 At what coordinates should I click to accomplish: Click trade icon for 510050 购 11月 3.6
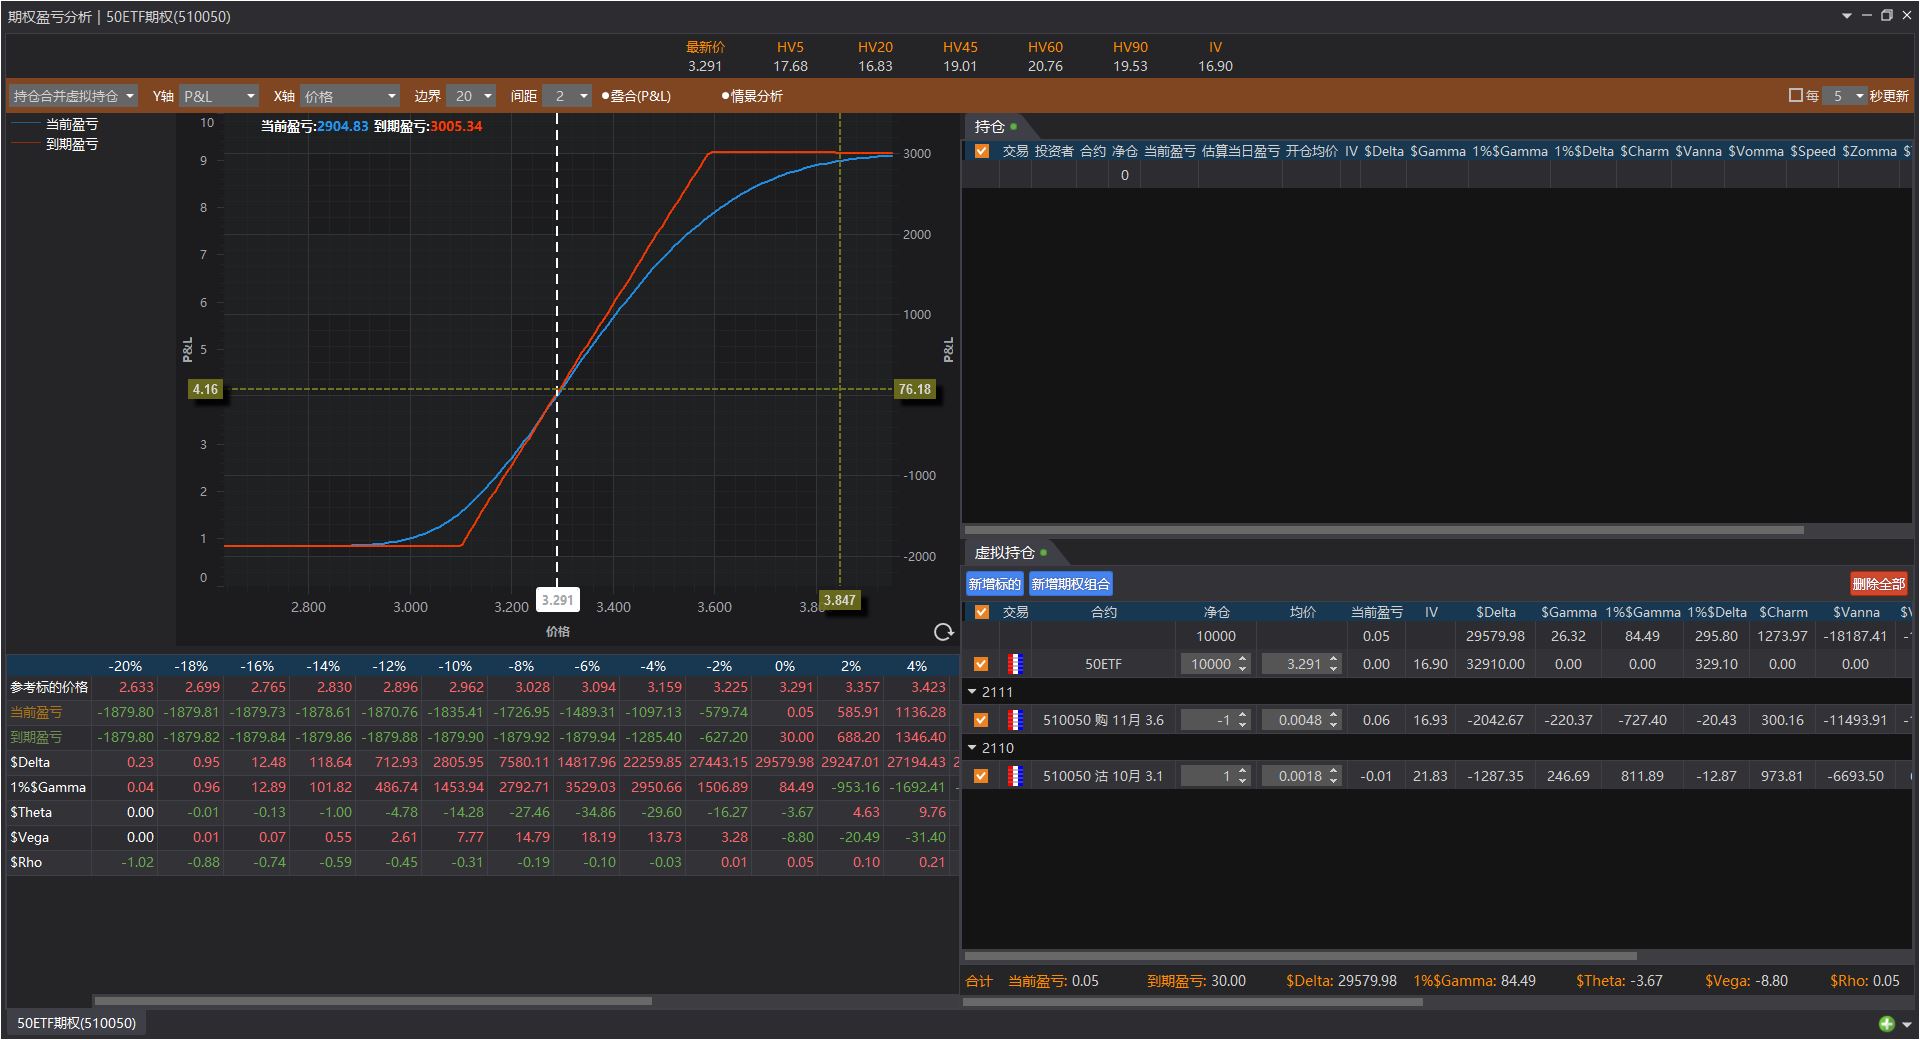pyautogui.click(x=1015, y=720)
